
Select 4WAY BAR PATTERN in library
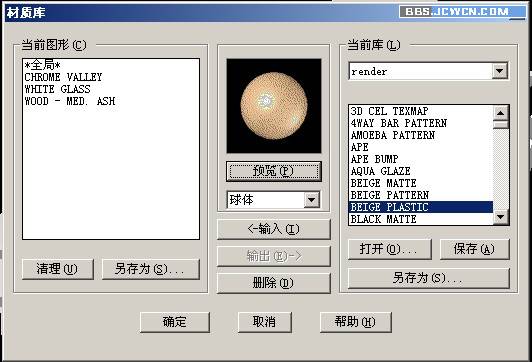[421, 123]
